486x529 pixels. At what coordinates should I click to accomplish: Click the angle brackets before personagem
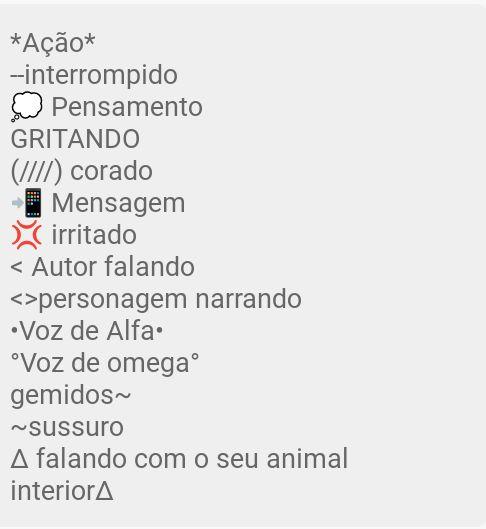point(24,300)
